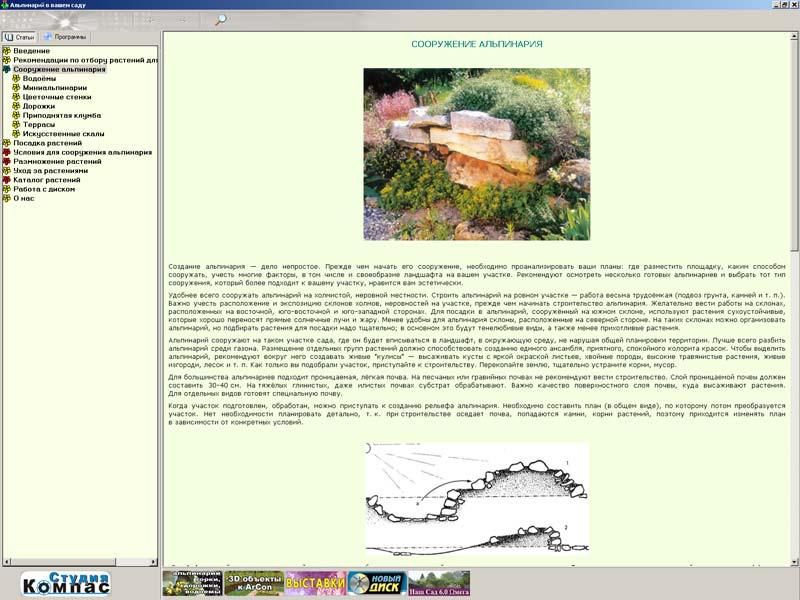Open the Искусственные скалы article

click(63, 133)
